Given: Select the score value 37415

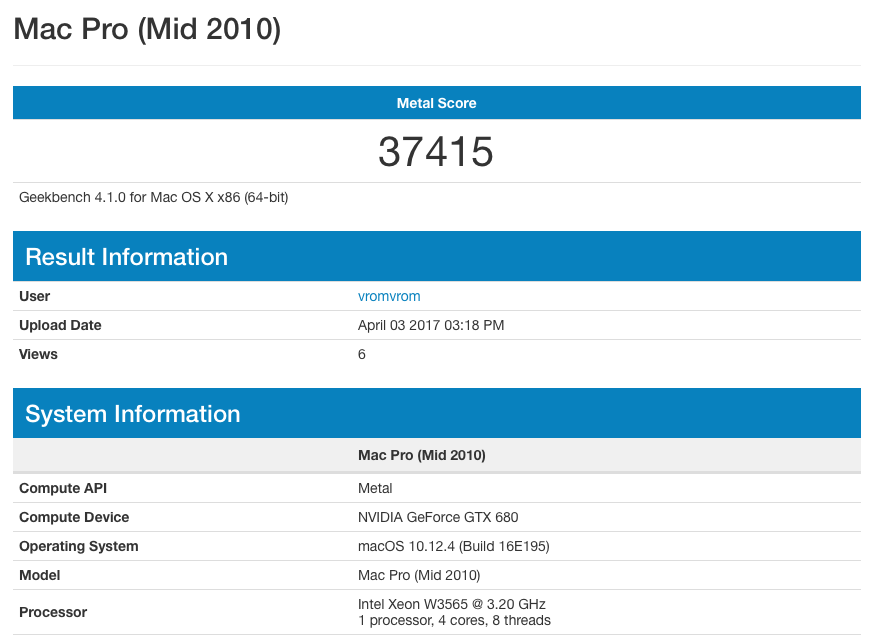Looking at the screenshot, I should [436, 152].
